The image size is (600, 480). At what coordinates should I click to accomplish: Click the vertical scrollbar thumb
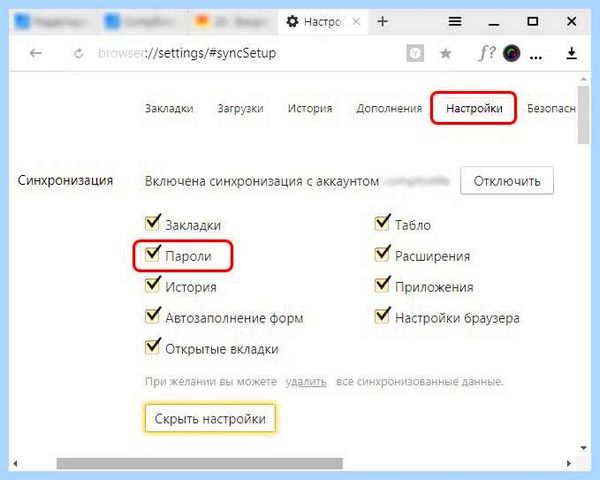[x=584, y=114]
